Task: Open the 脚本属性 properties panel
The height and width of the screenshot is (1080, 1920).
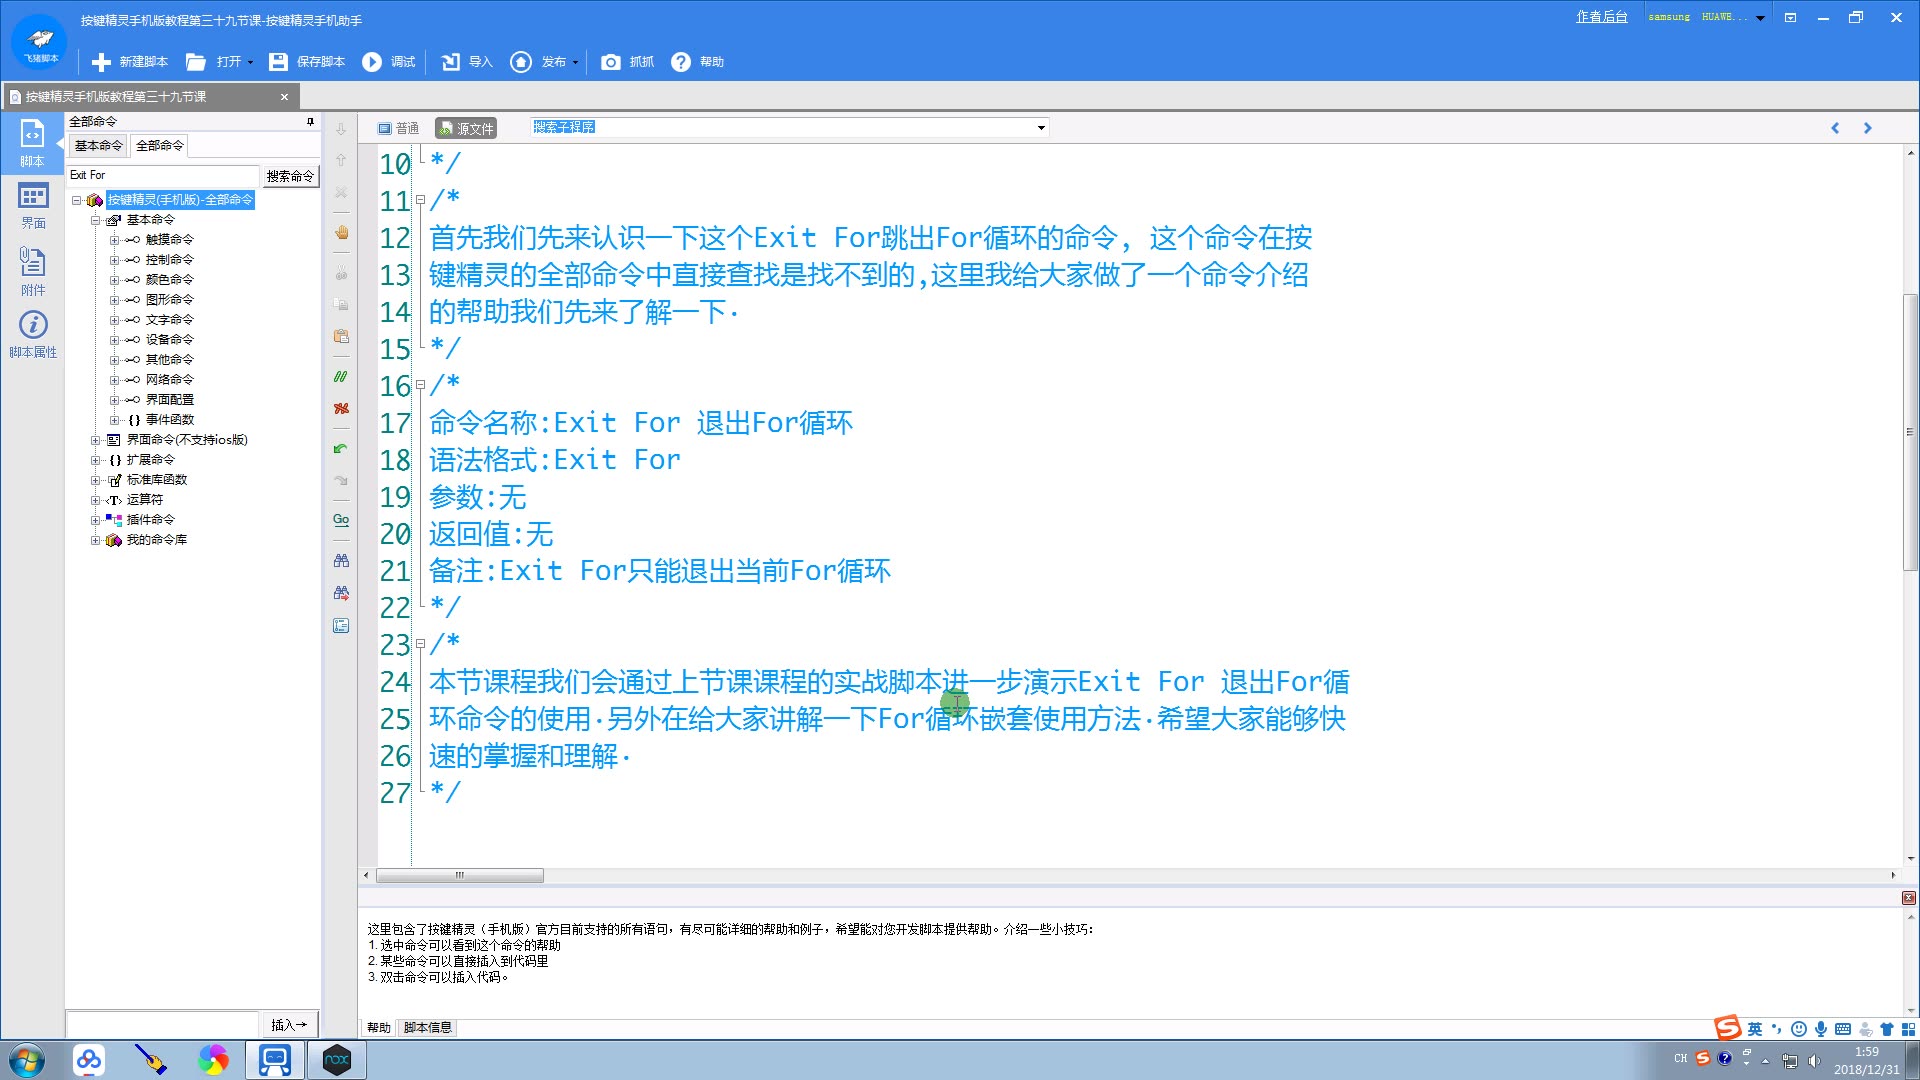Action: (x=33, y=335)
